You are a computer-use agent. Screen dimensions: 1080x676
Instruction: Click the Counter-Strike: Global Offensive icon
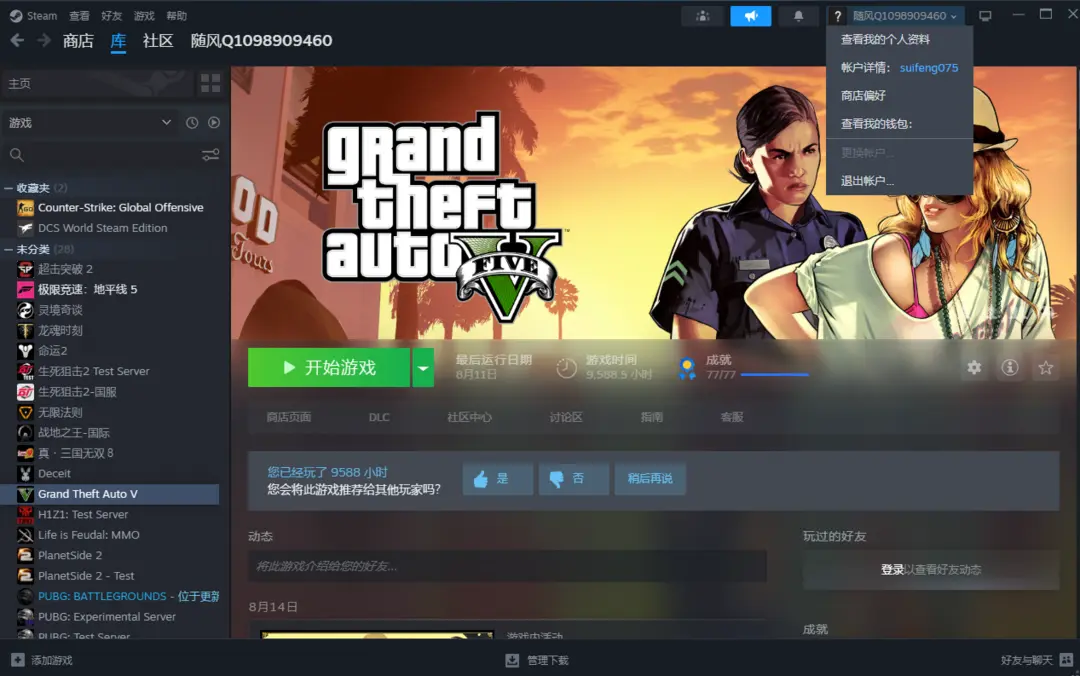coord(25,207)
